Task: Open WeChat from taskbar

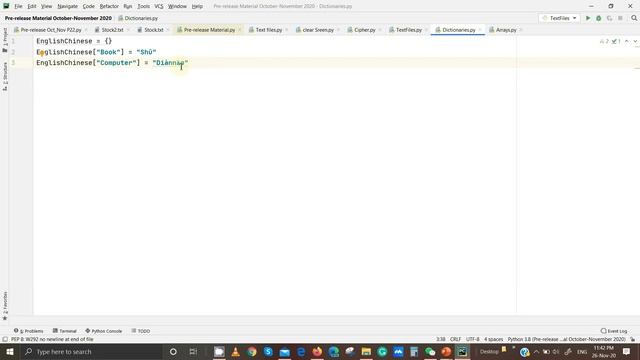Action: (430, 352)
